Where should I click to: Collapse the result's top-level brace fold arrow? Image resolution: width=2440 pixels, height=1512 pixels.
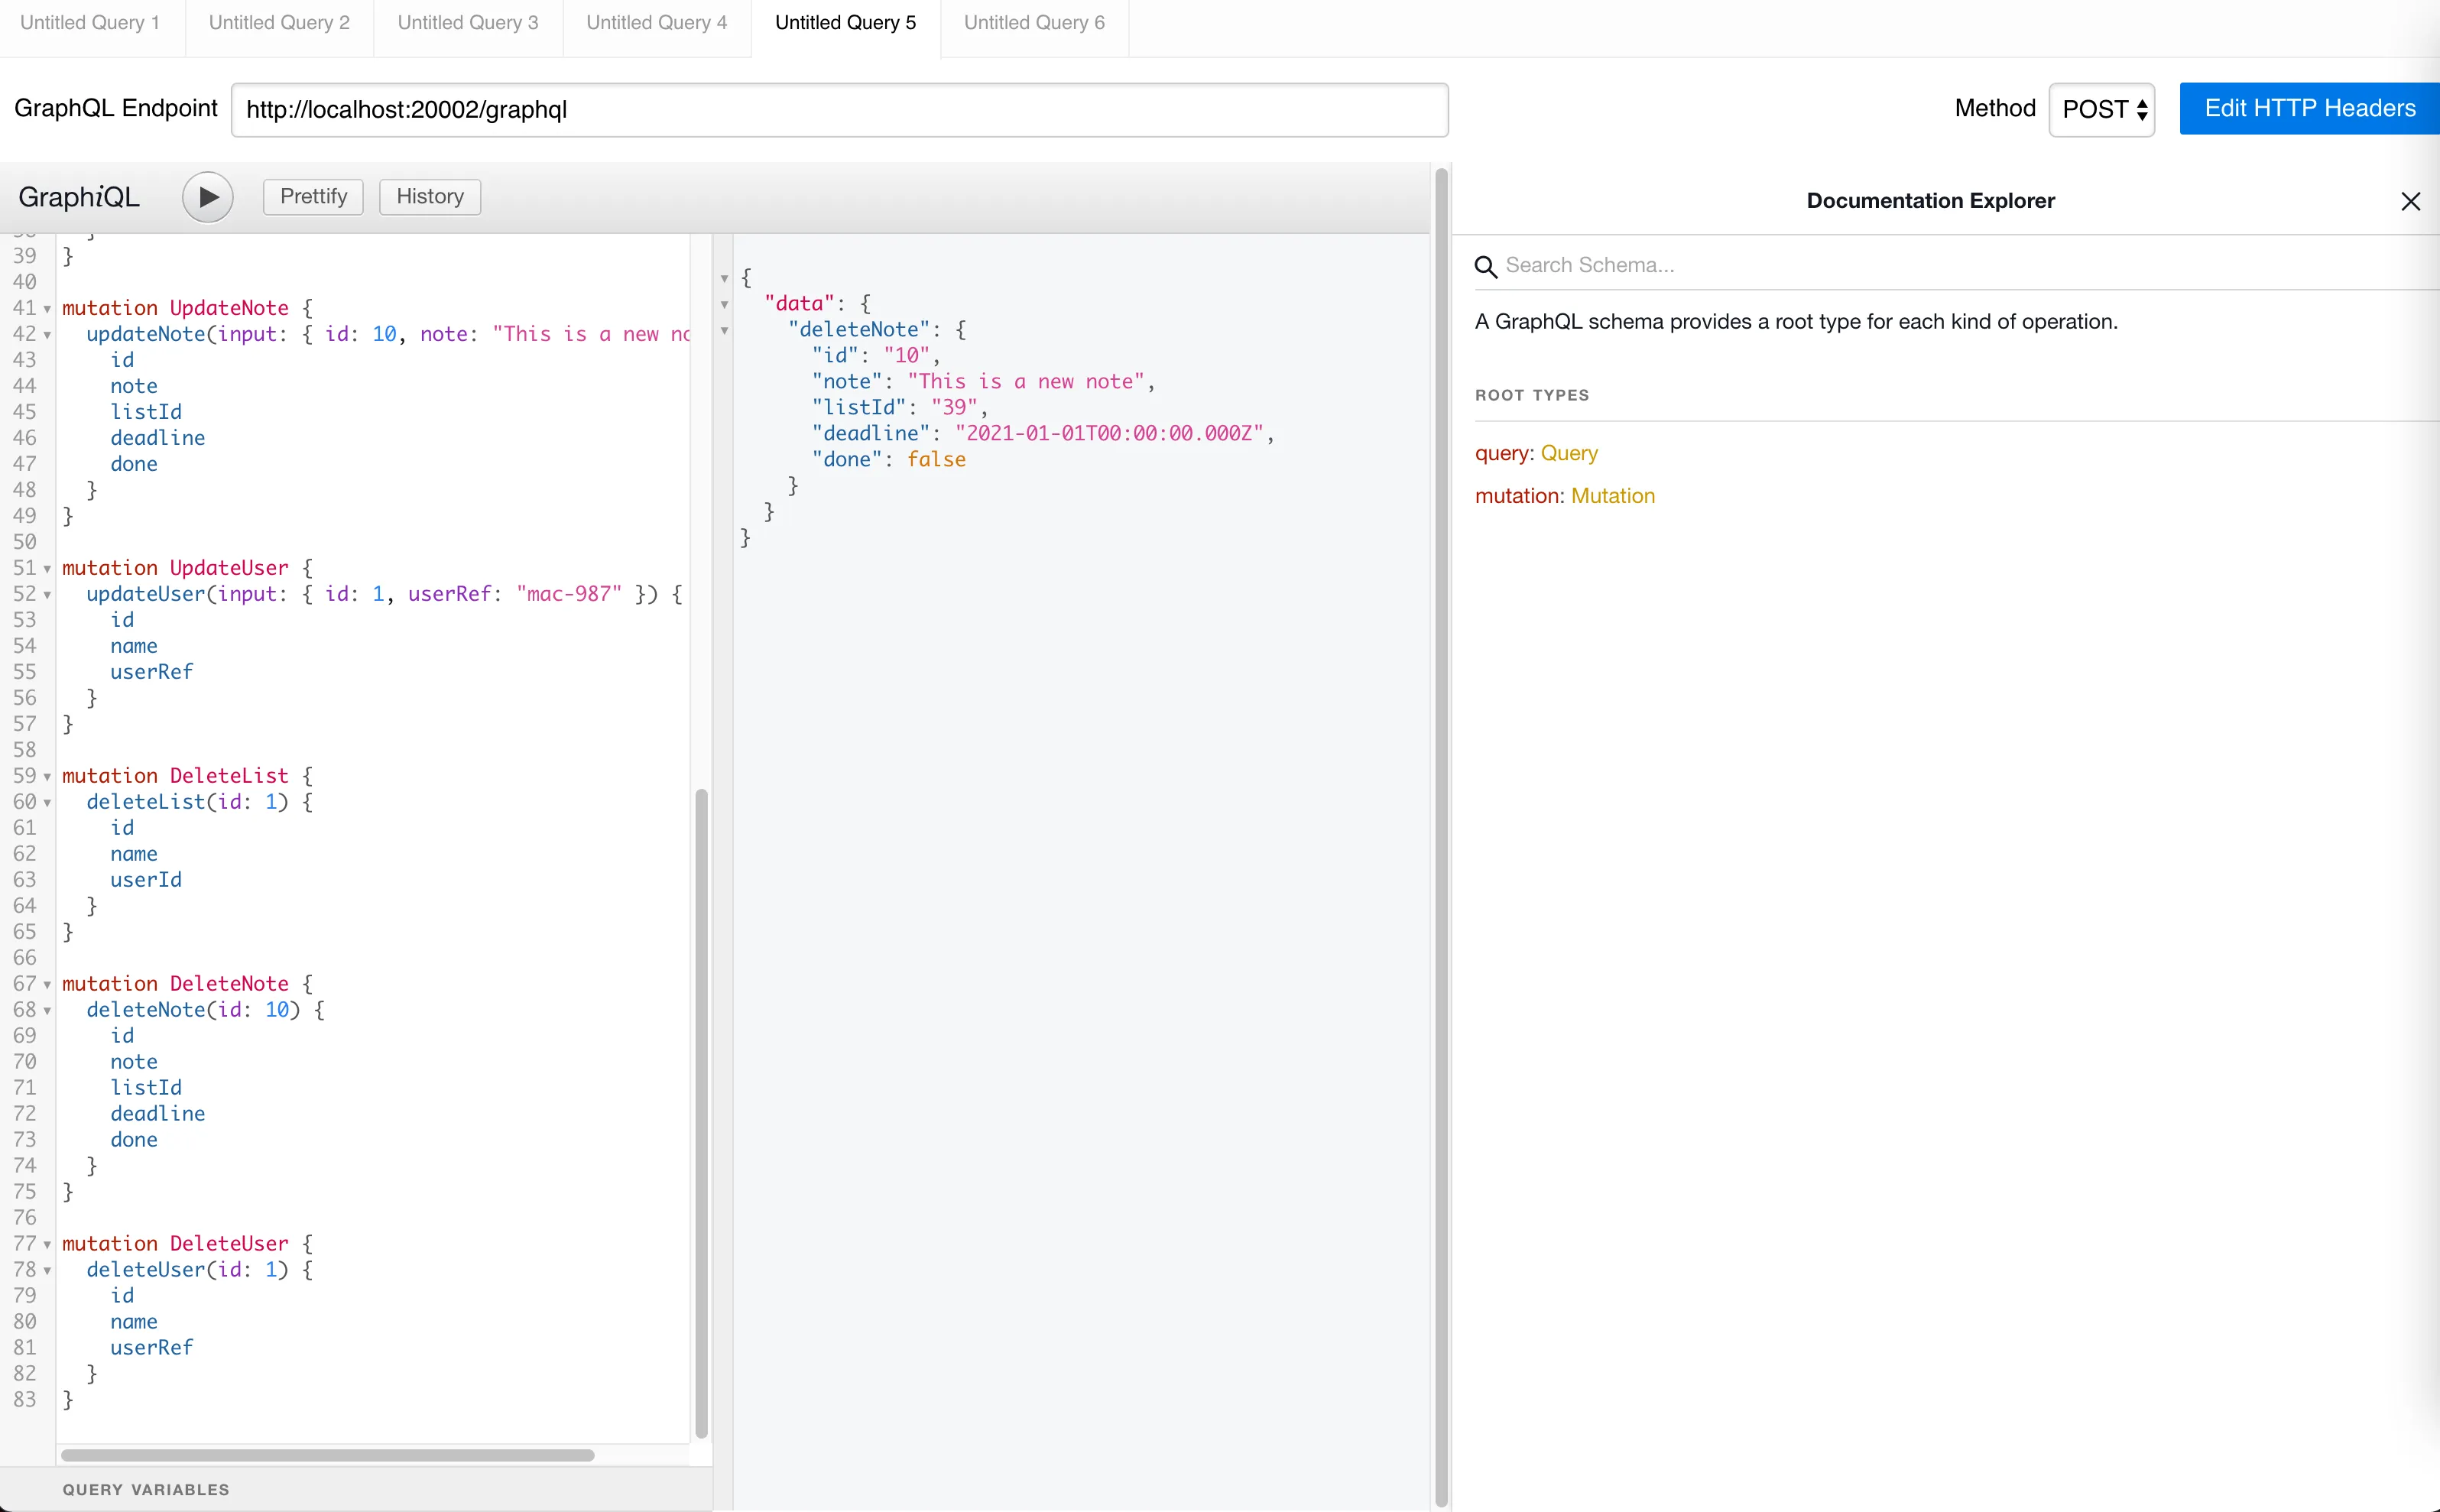coord(724,279)
